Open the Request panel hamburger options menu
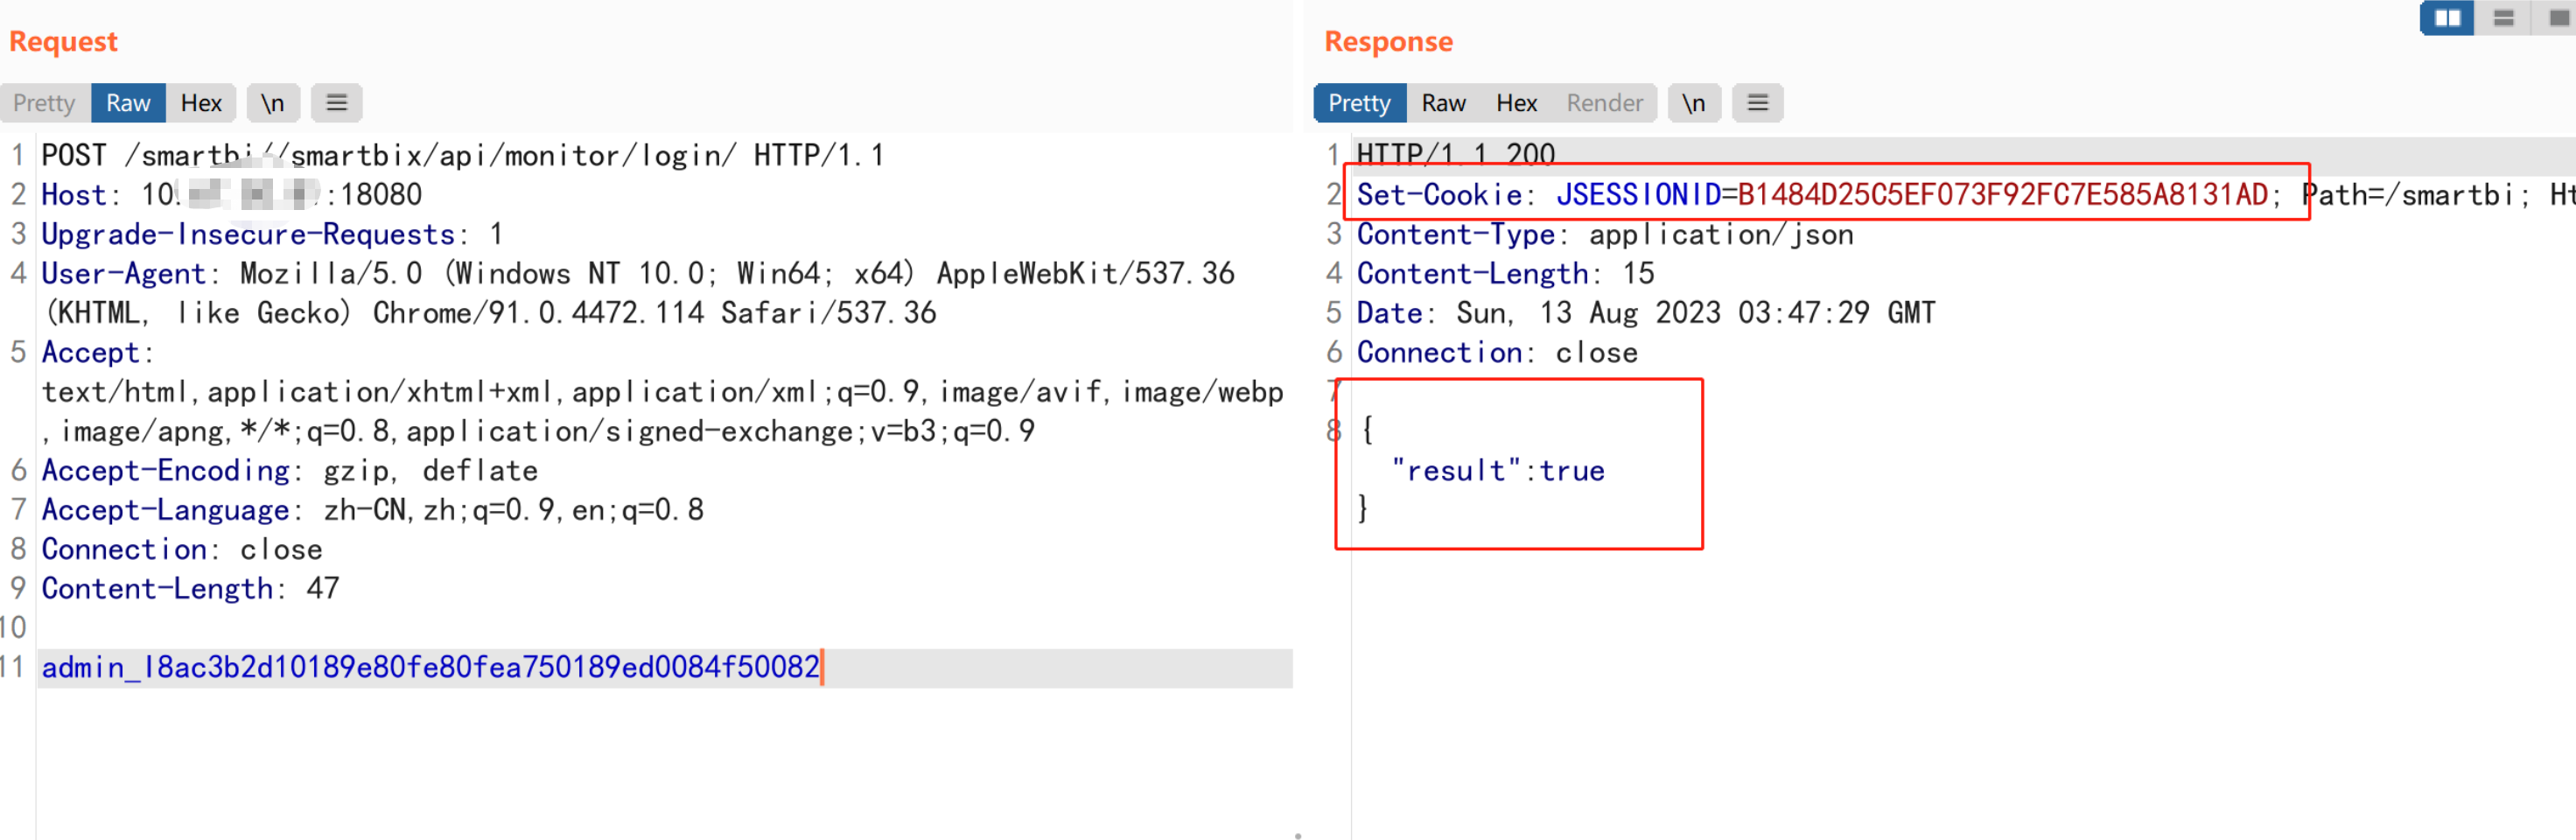Viewport: 2576px width, 840px height. pyautogui.click(x=337, y=103)
